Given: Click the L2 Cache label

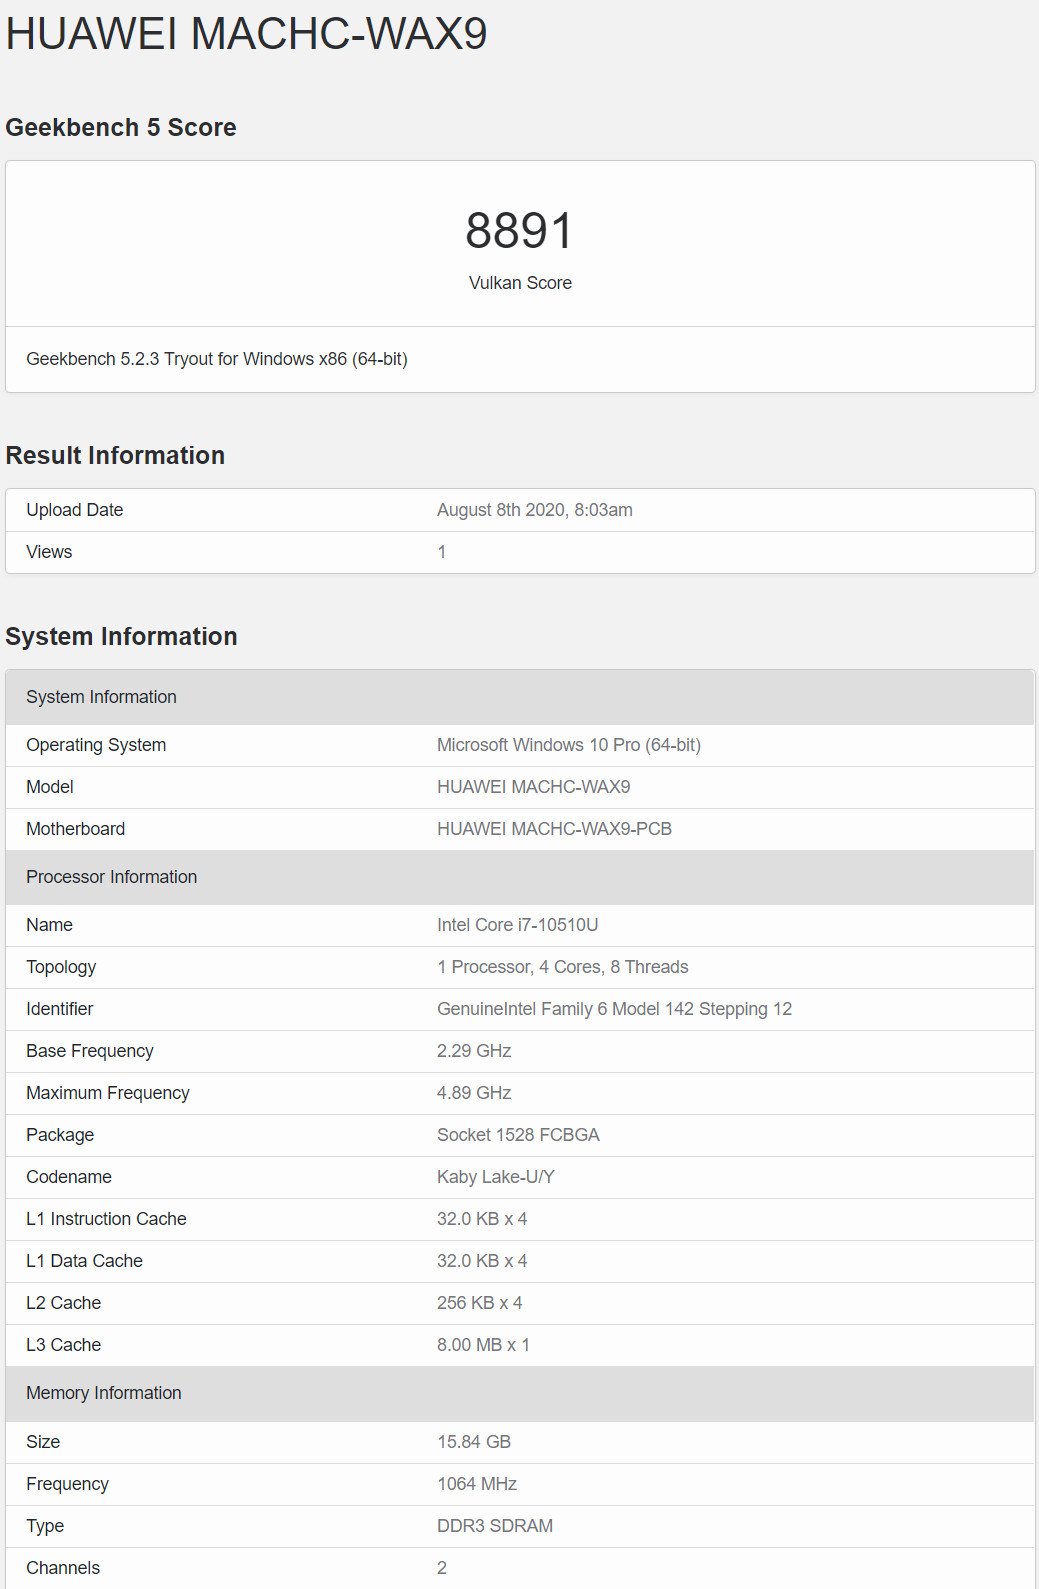Looking at the screenshot, I should (64, 1303).
